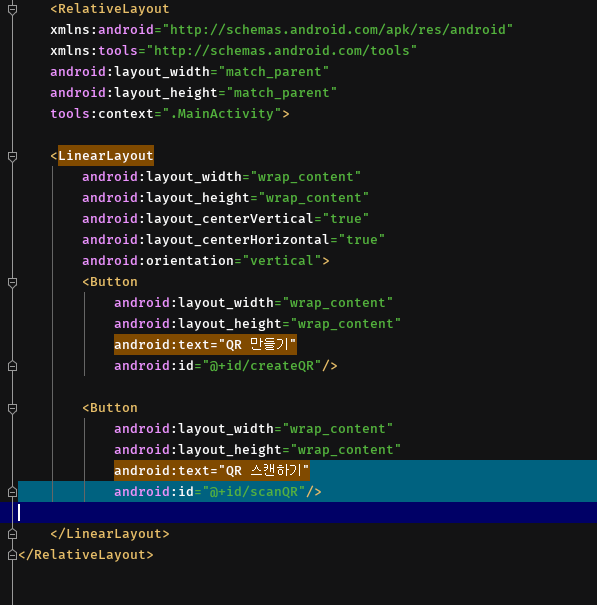Collapse the first Button fold marker
Screen dimensions: 597x605
(x=12, y=282)
